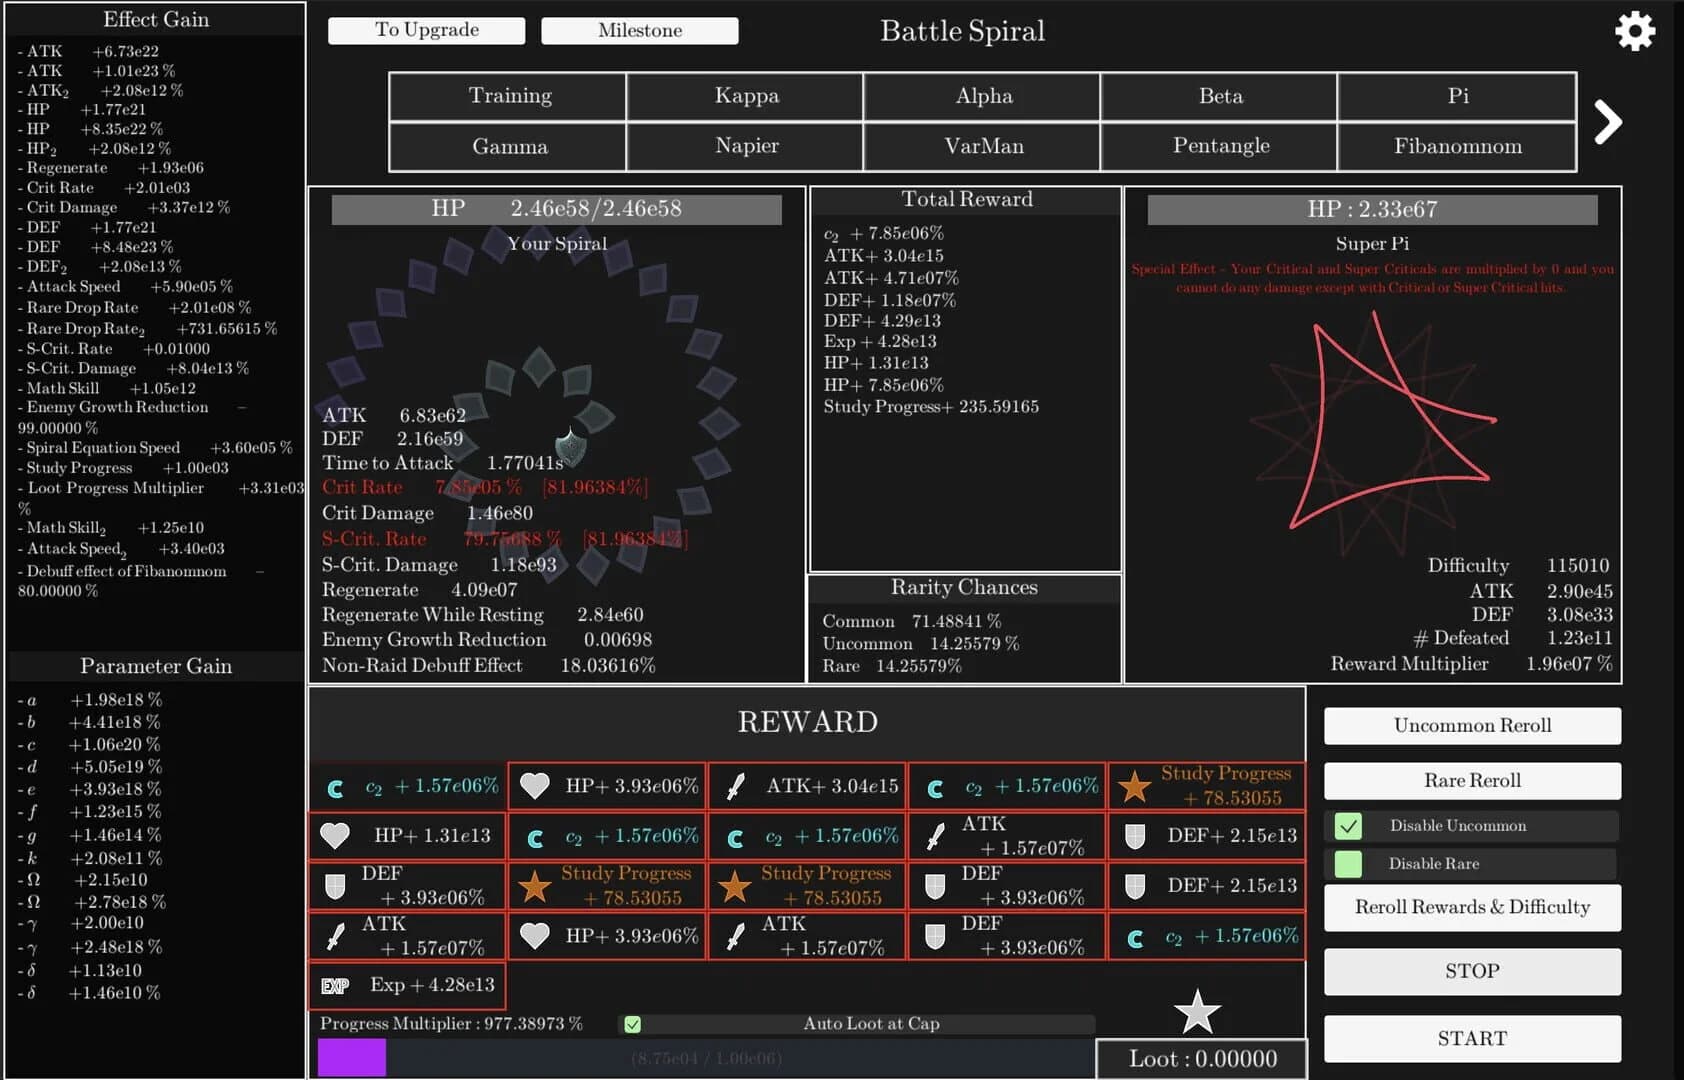Click the purple loot progress bar
This screenshot has height=1080, width=1684.
tap(351, 1056)
